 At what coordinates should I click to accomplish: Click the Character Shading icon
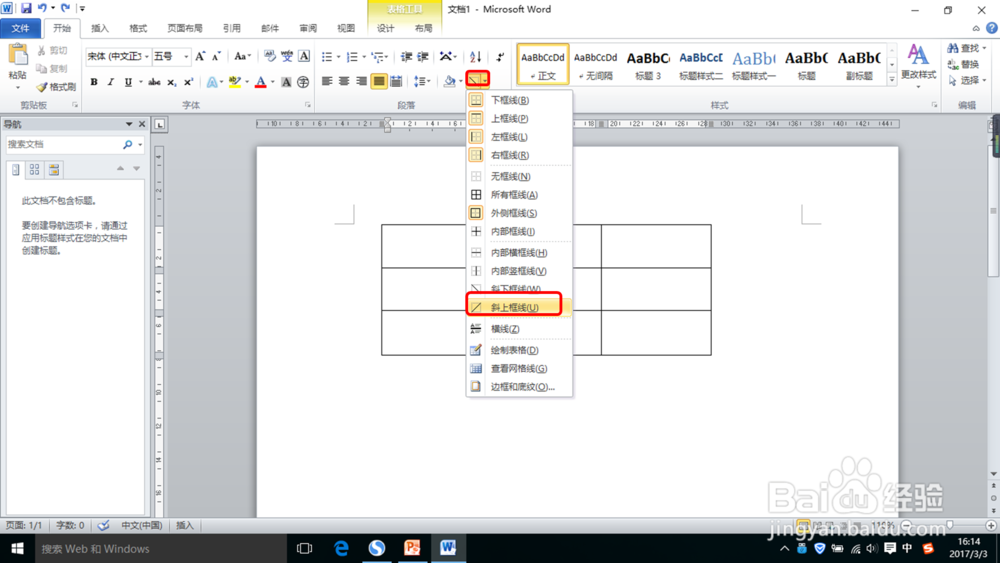286,82
